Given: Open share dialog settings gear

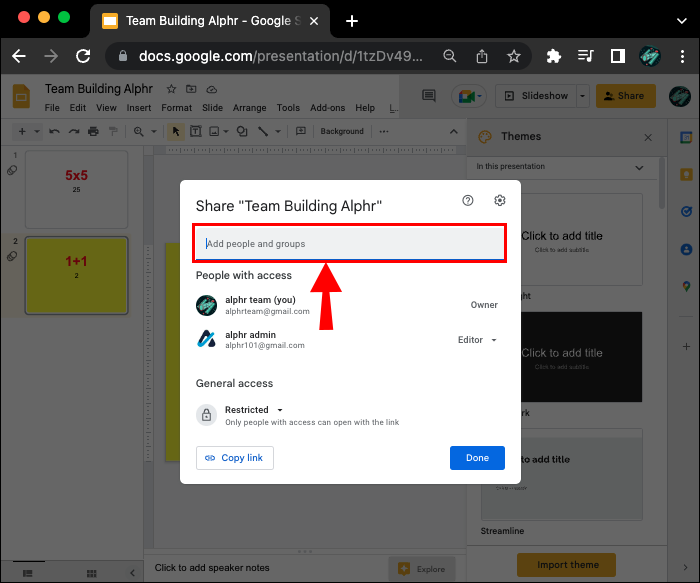Looking at the screenshot, I should pos(500,201).
